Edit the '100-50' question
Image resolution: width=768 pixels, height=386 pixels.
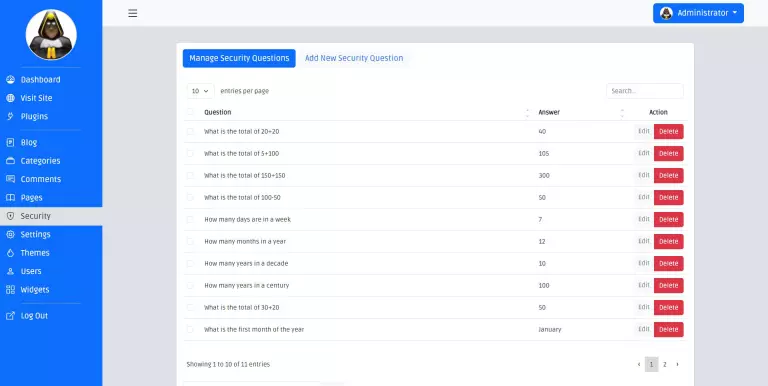click(x=644, y=197)
